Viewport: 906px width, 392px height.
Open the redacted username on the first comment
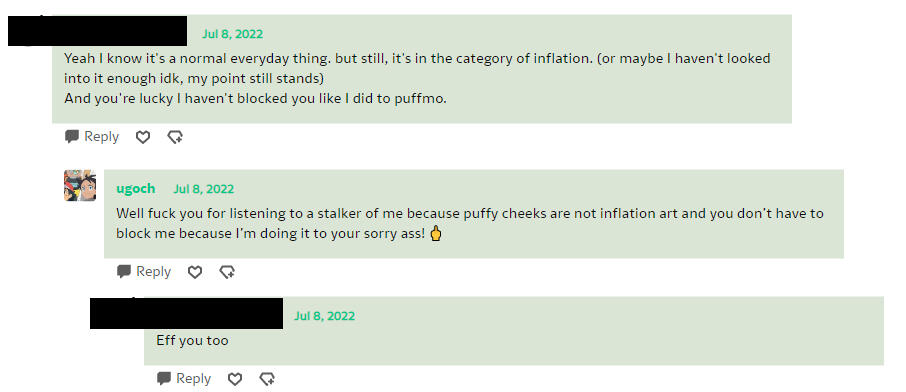pos(97,31)
